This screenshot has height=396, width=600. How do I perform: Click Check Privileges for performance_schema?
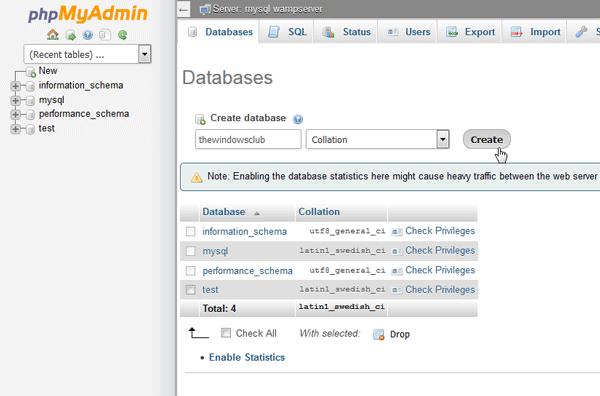tap(440, 271)
